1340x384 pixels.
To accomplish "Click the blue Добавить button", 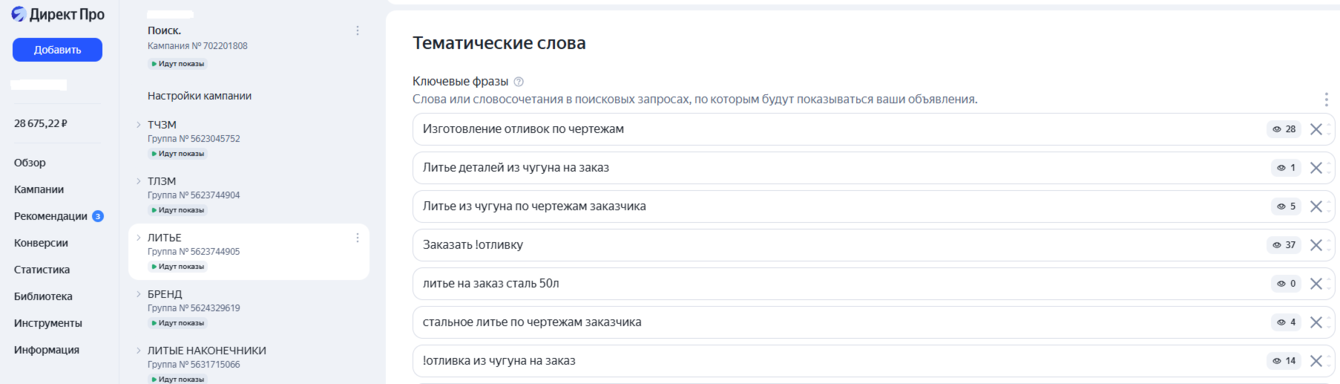I will [x=57, y=50].
